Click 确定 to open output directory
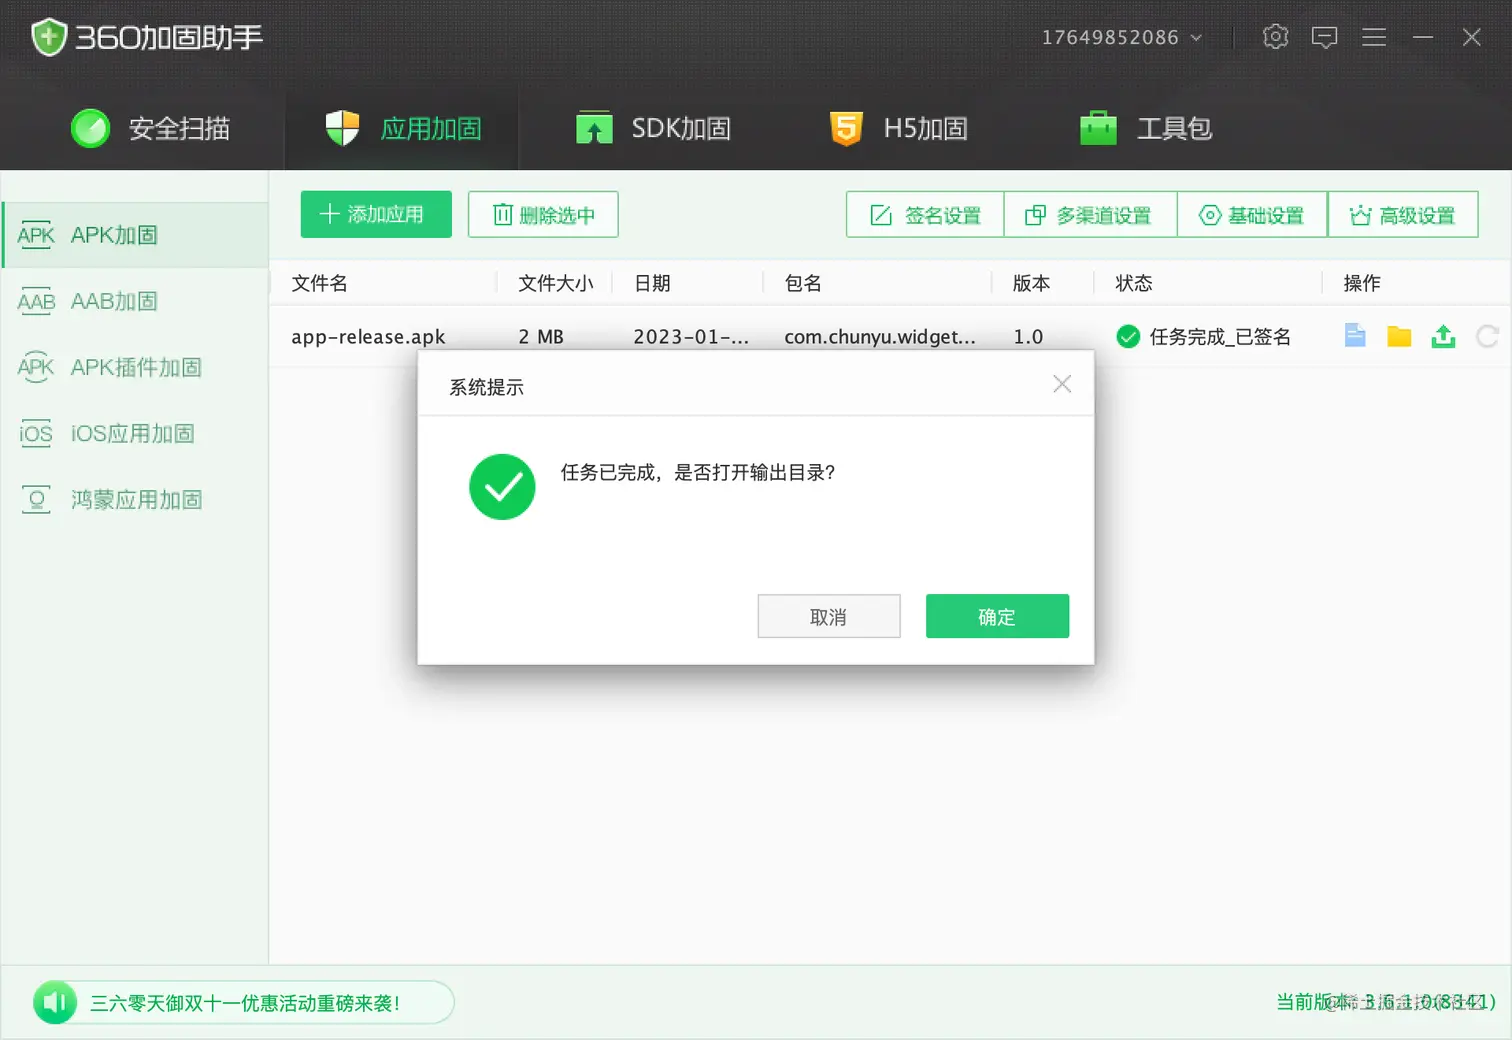 [x=997, y=616]
